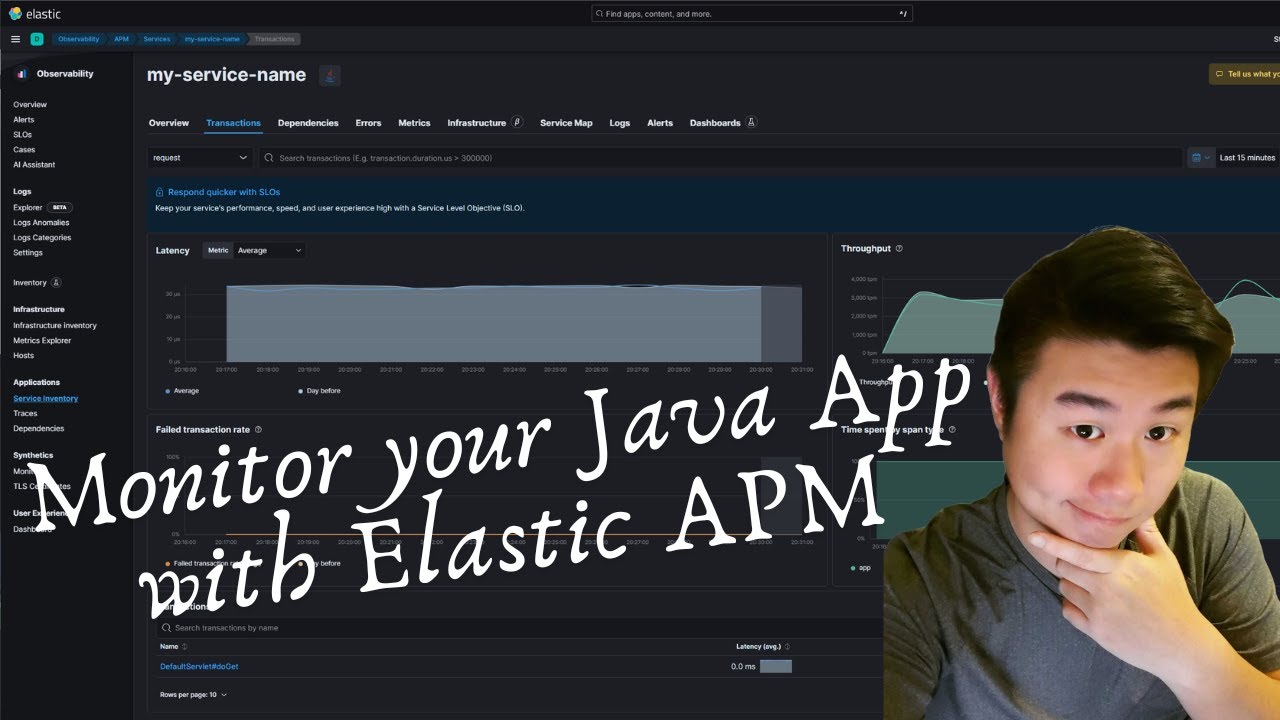Switch to the Overview tab
The height and width of the screenshot is (720, 1280).
pyautogui.click(x=169, y=123)
